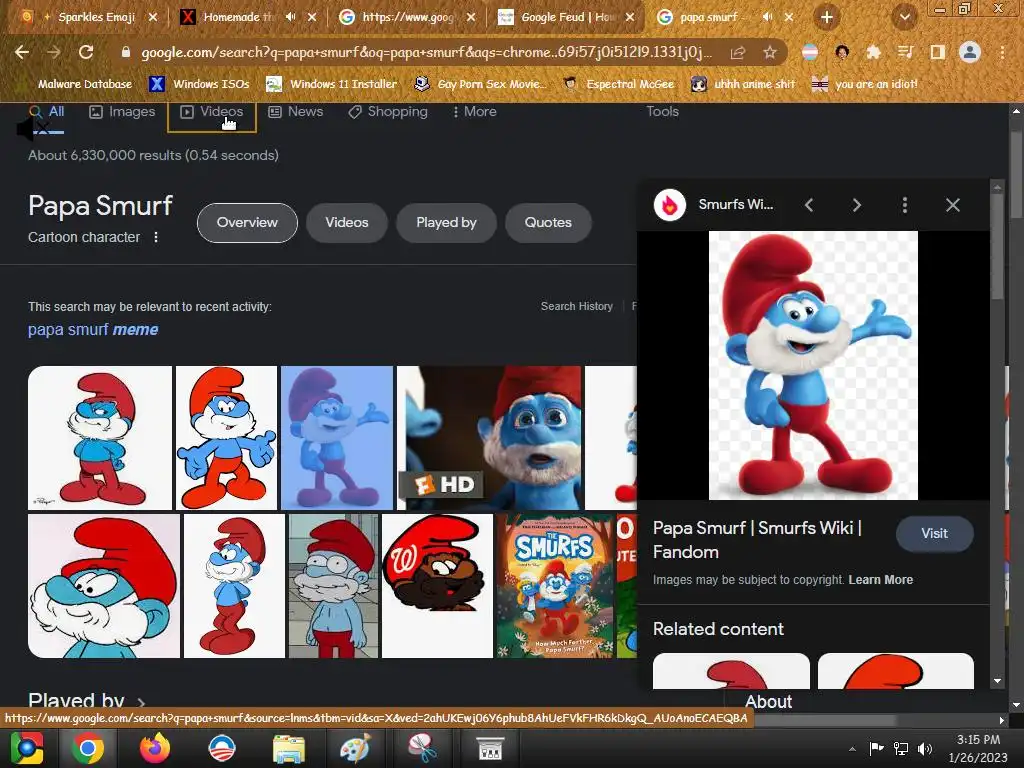Select the Videos chip under Papa Smurf
The width and height of the screenshot is (1024, 768).
[347, 223]
